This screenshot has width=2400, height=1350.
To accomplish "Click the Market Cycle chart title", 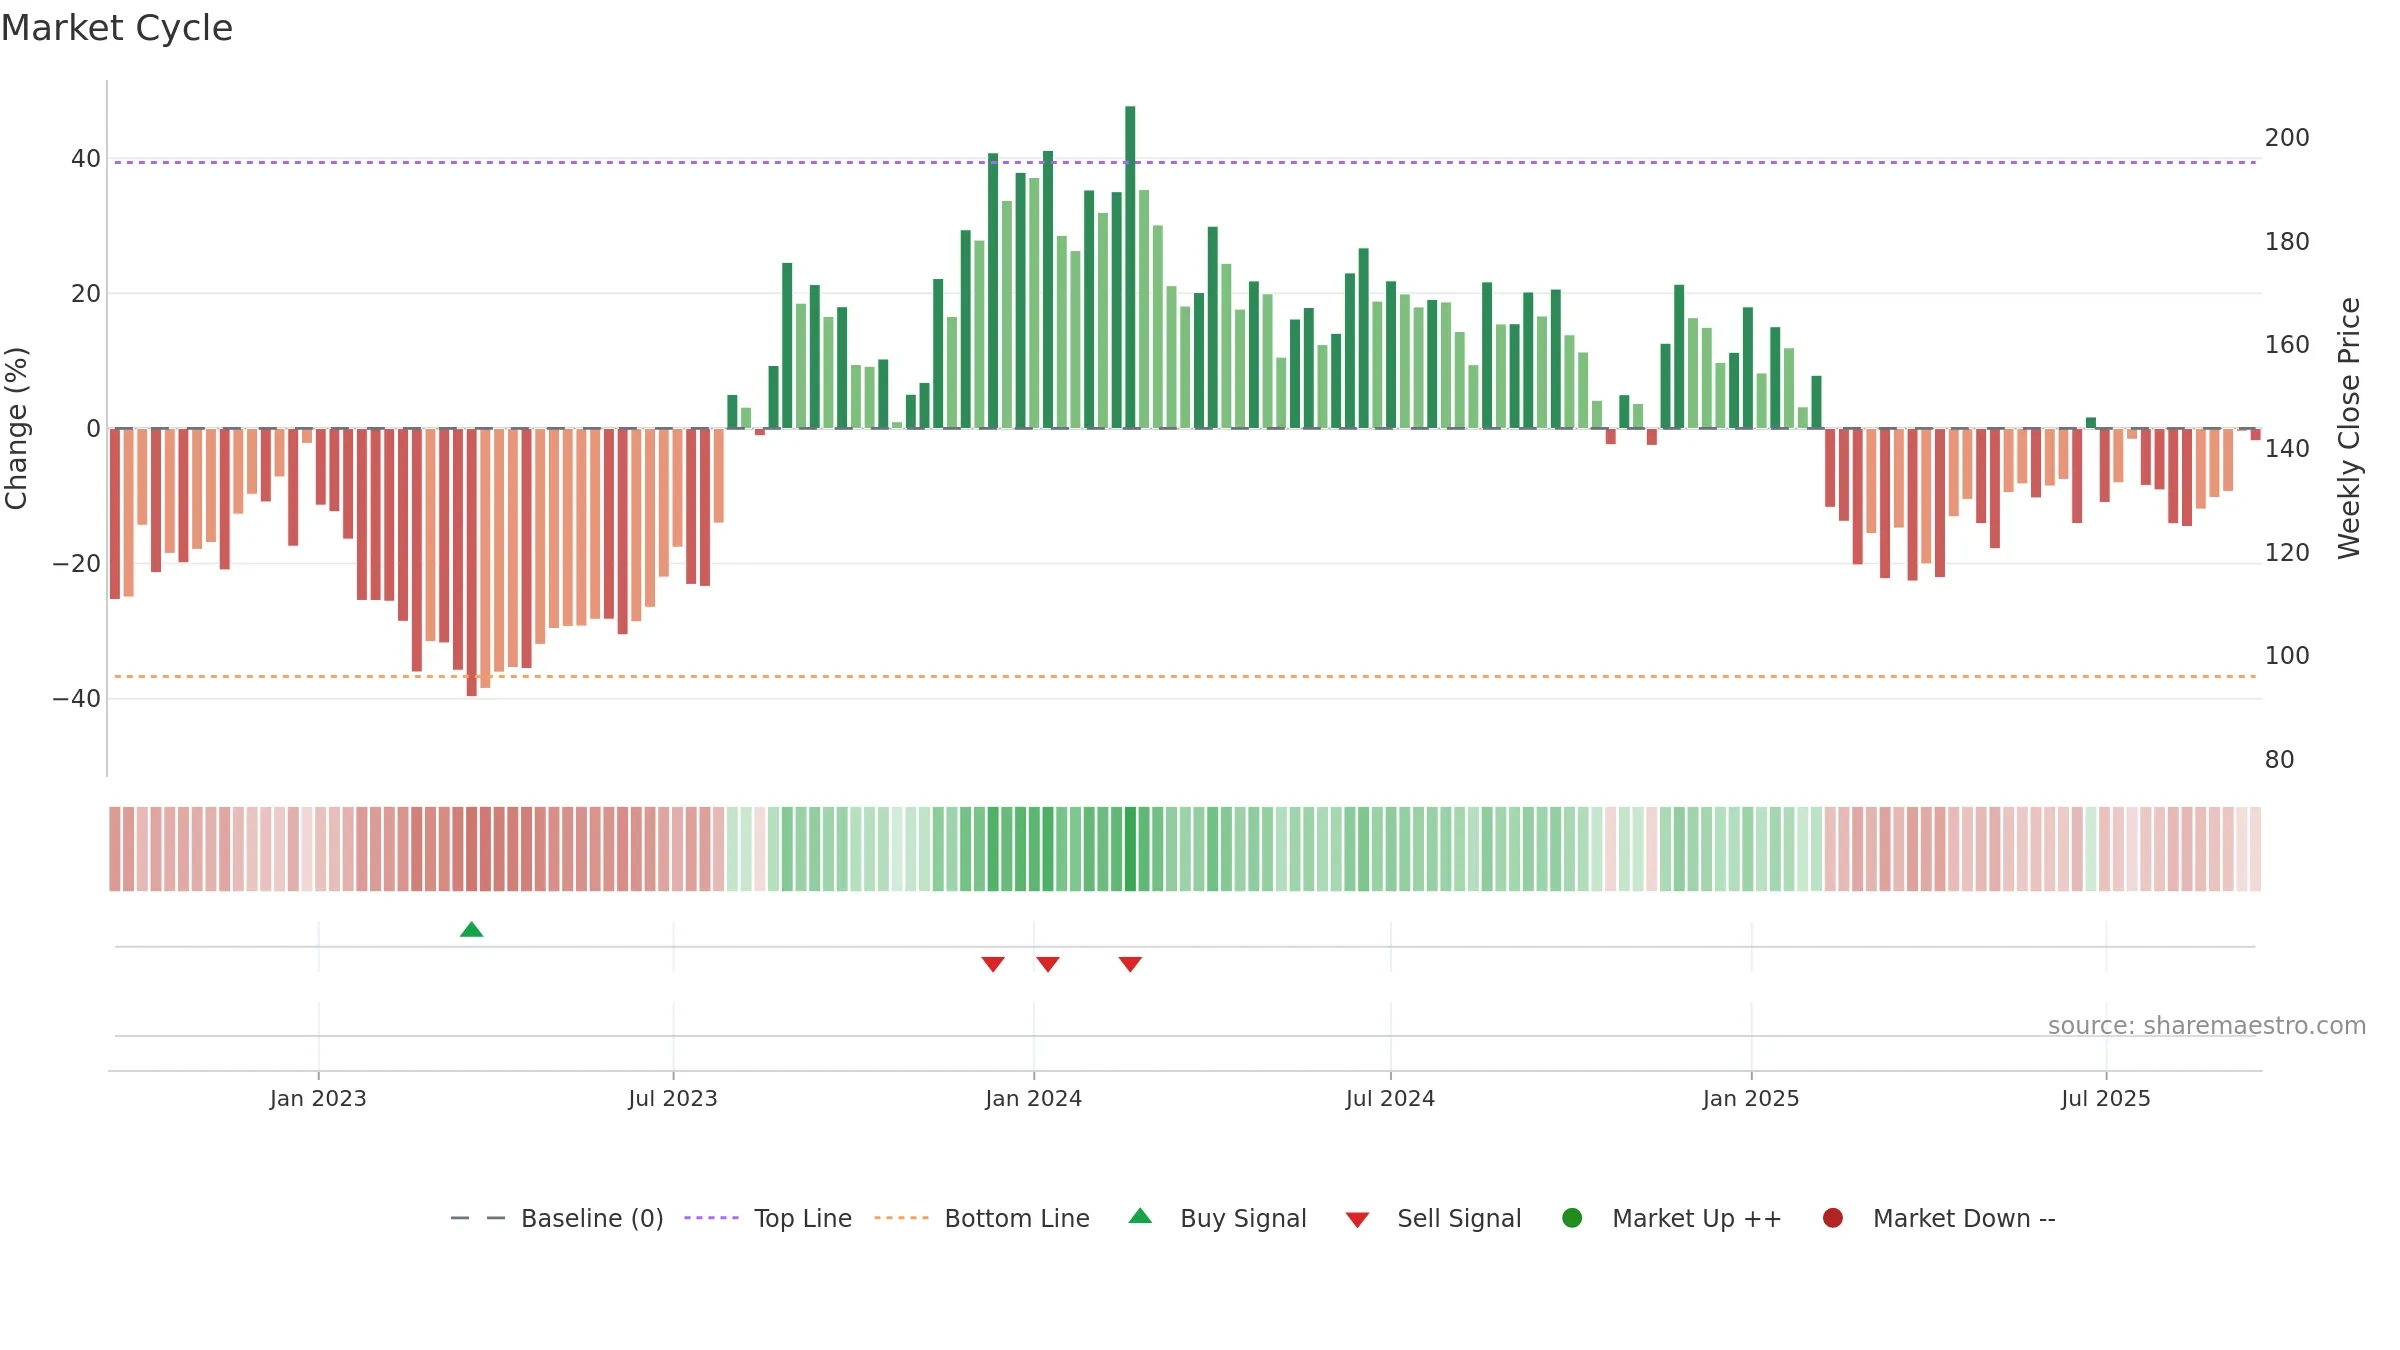I will click(117, 28).
